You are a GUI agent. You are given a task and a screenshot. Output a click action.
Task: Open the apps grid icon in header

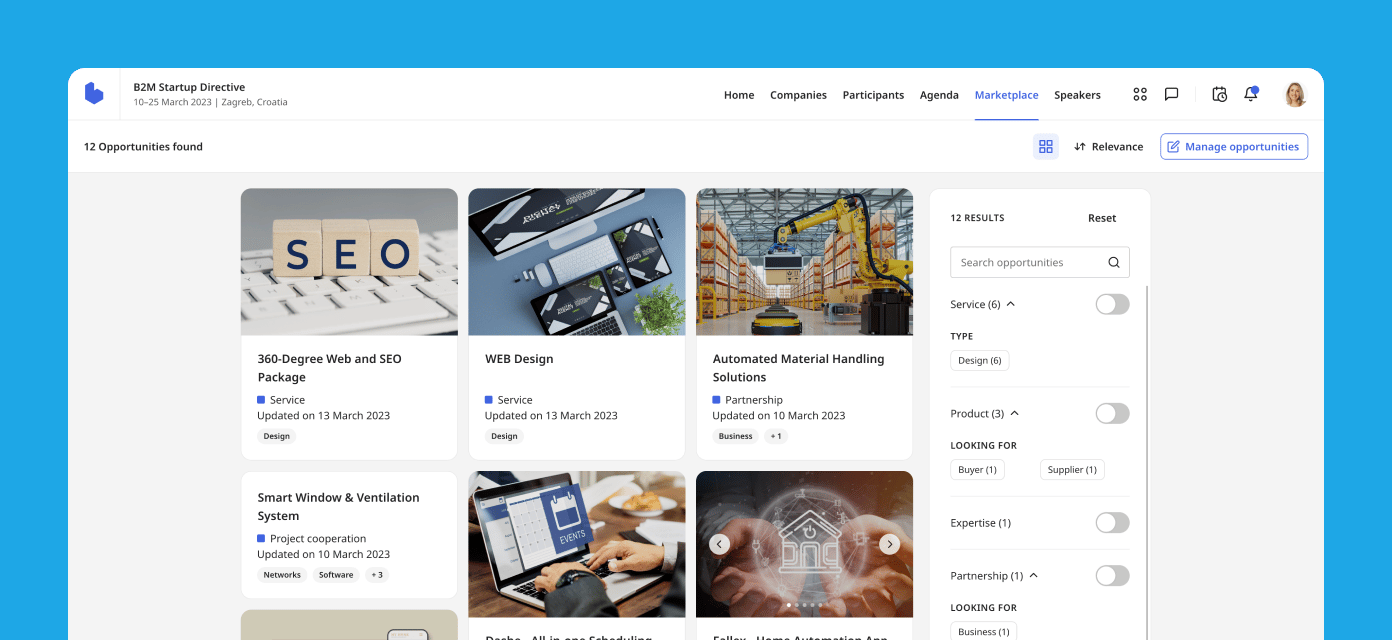(1140, 94)
